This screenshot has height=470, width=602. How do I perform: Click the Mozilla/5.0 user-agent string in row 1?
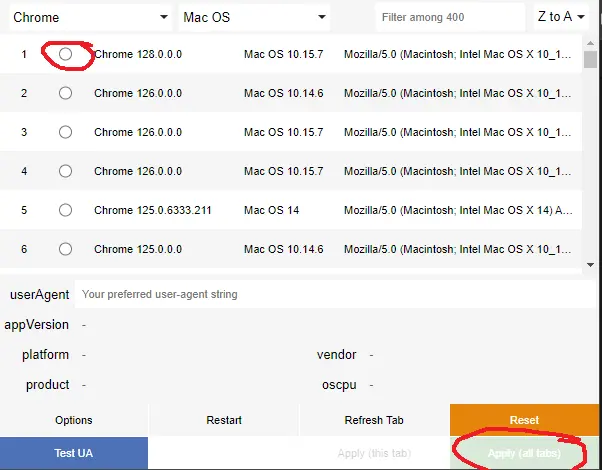click(x=457, y=54)
